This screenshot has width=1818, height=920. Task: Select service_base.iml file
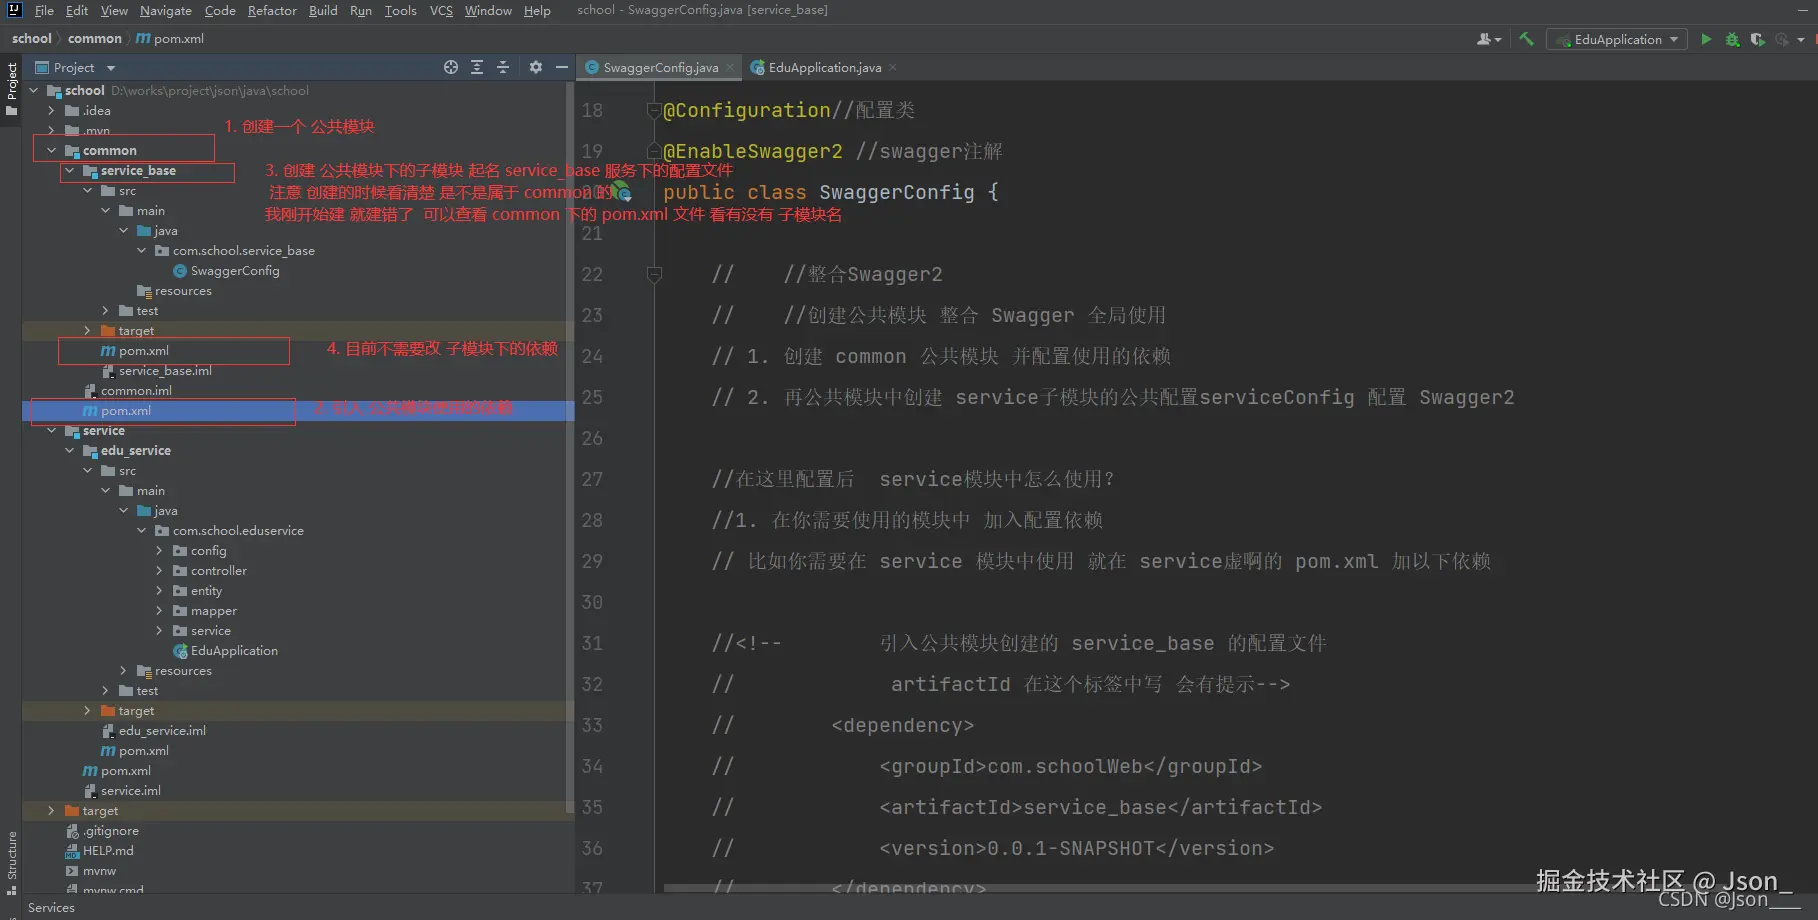click(157, 371)
